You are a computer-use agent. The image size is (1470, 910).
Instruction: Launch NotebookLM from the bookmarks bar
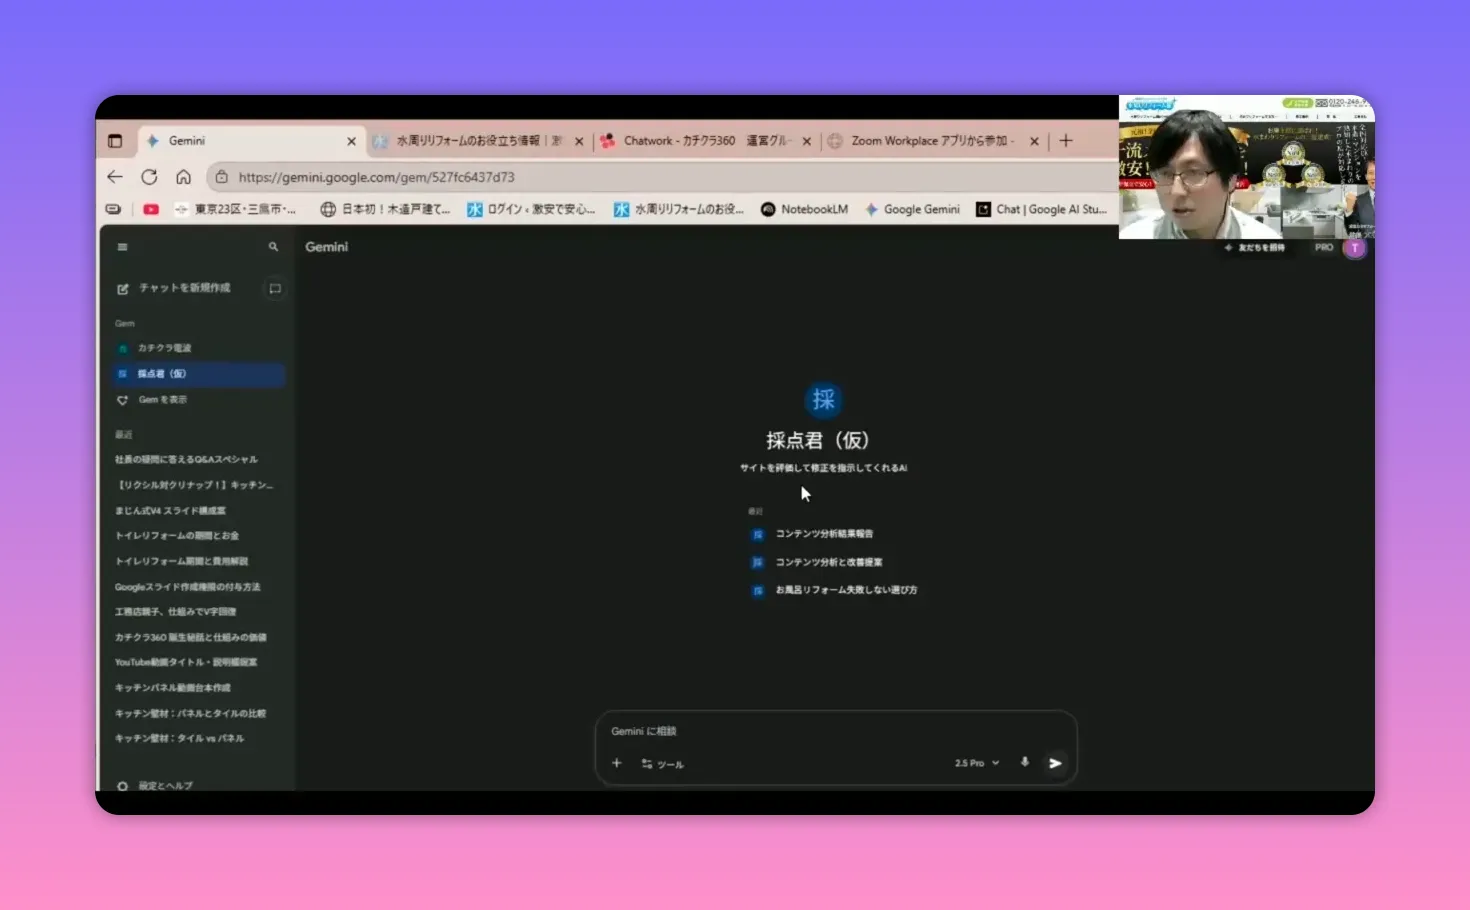pyautogui.click(x=804, y=209)
